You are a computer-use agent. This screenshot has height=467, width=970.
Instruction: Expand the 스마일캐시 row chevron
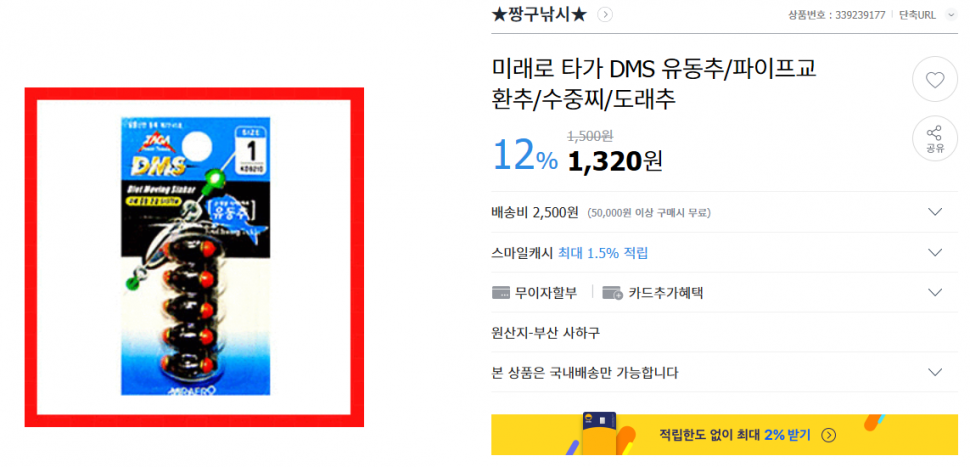[x=935, y=252]
